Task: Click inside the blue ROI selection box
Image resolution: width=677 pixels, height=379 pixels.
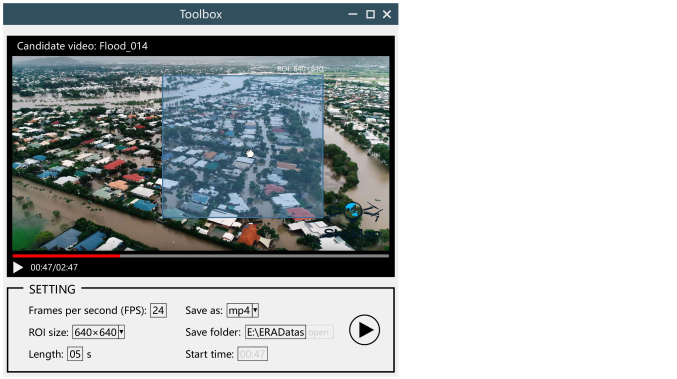Action: (x=243, y=147)
